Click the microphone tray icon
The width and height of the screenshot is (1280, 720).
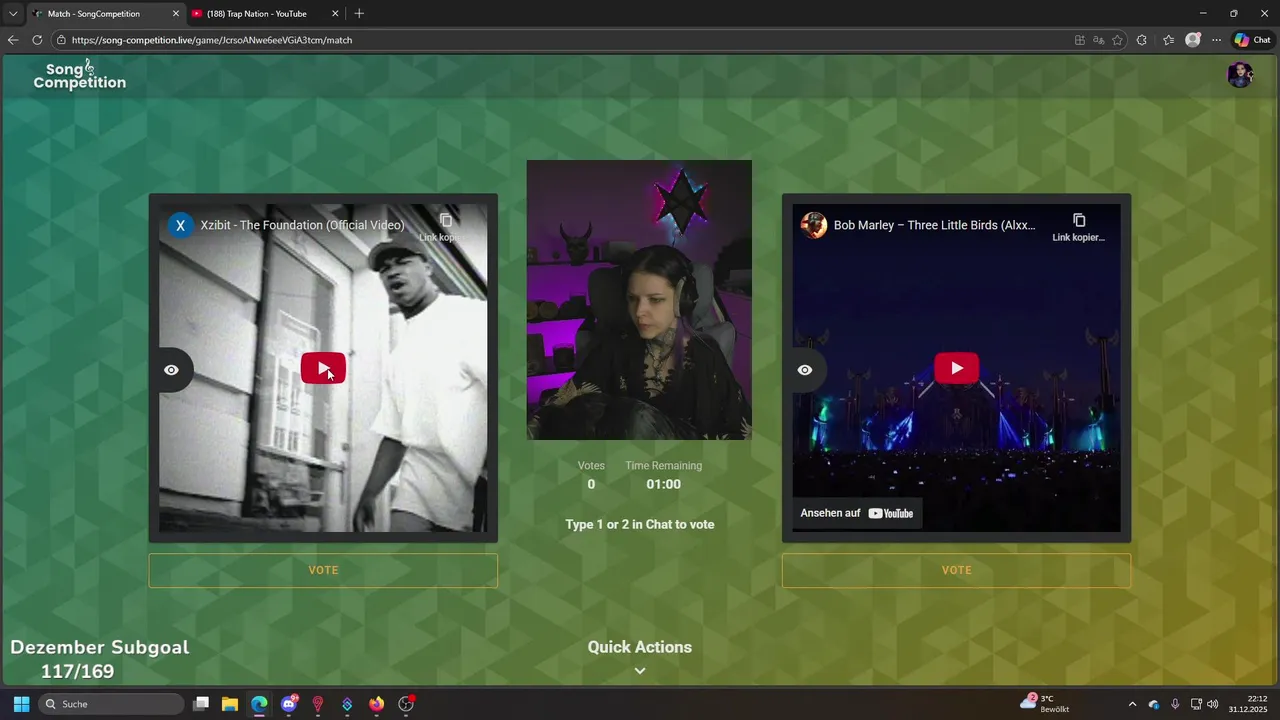pos(1175,704)
